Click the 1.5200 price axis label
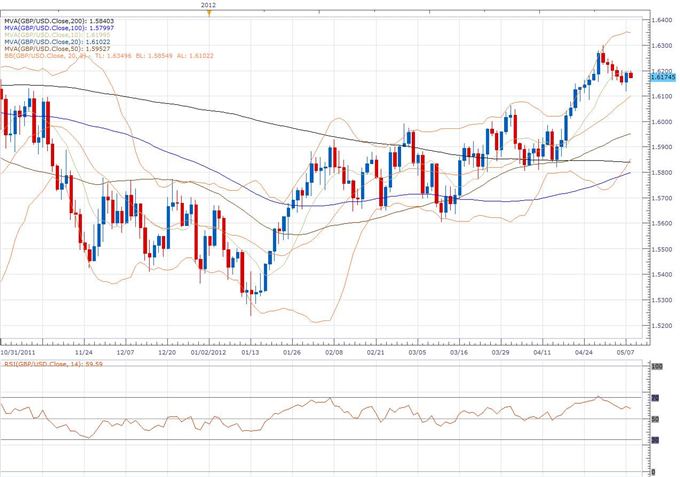 pyautogui.click(x=662, y=326)
